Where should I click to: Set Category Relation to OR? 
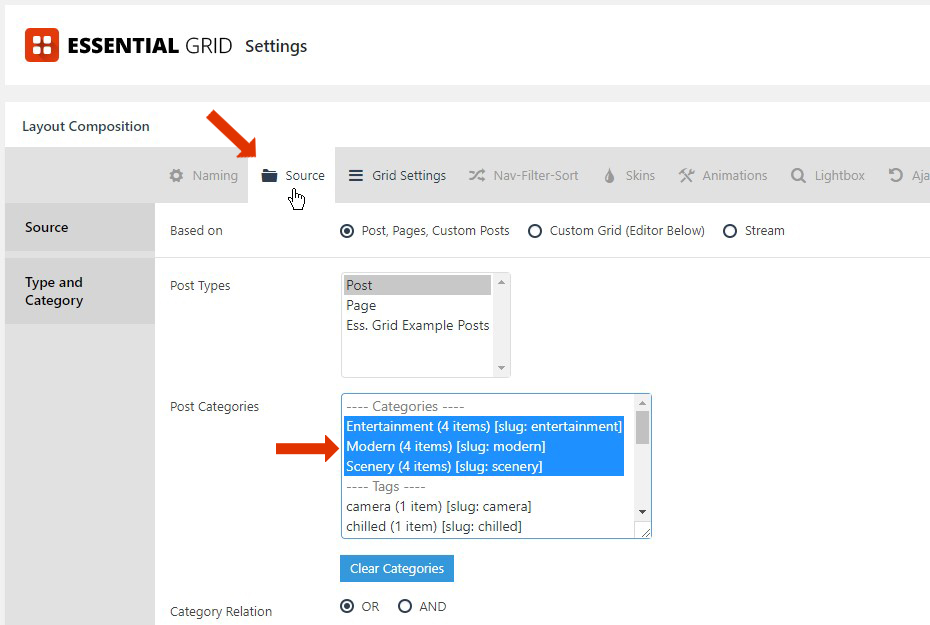(347, 606)
